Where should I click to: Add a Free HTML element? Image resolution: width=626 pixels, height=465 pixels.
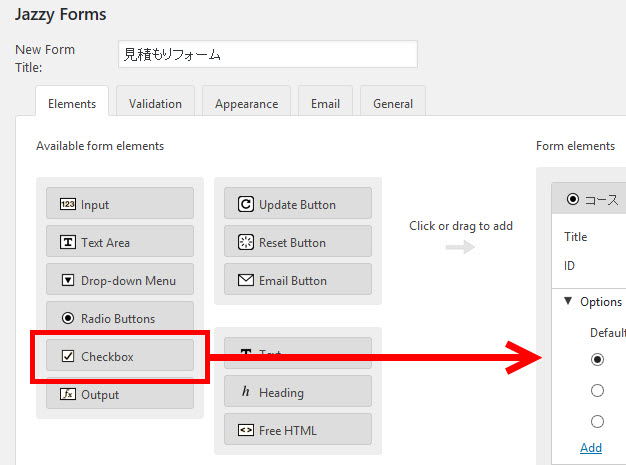[x=298, y=429]
